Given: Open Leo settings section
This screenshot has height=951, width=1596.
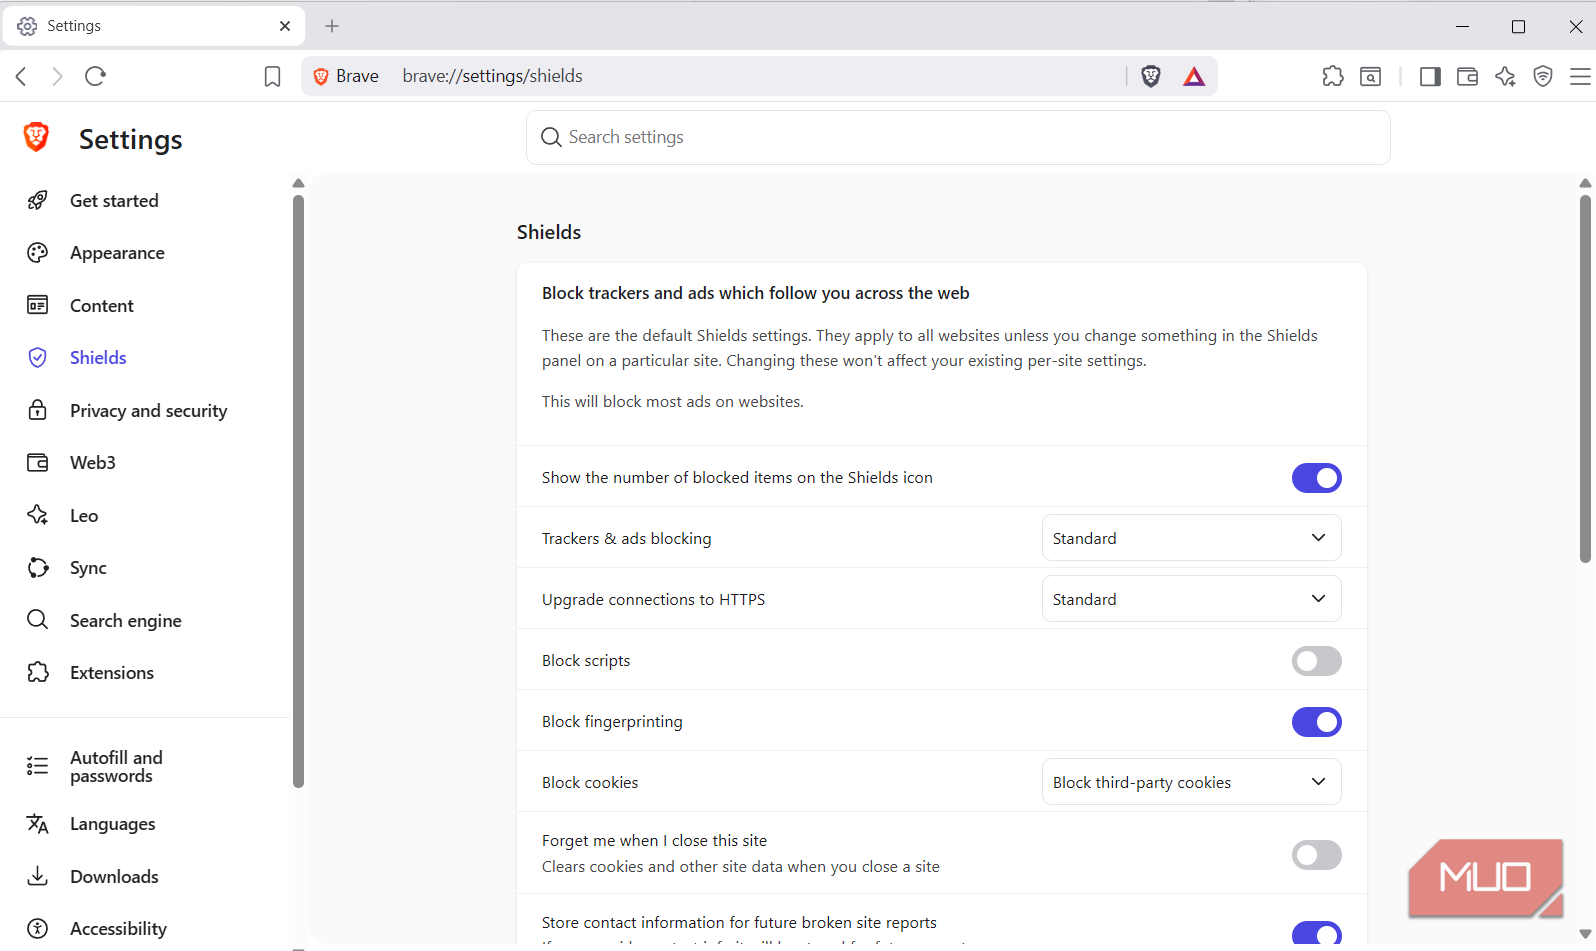Looking at the screenshot, I should [84, 515].
